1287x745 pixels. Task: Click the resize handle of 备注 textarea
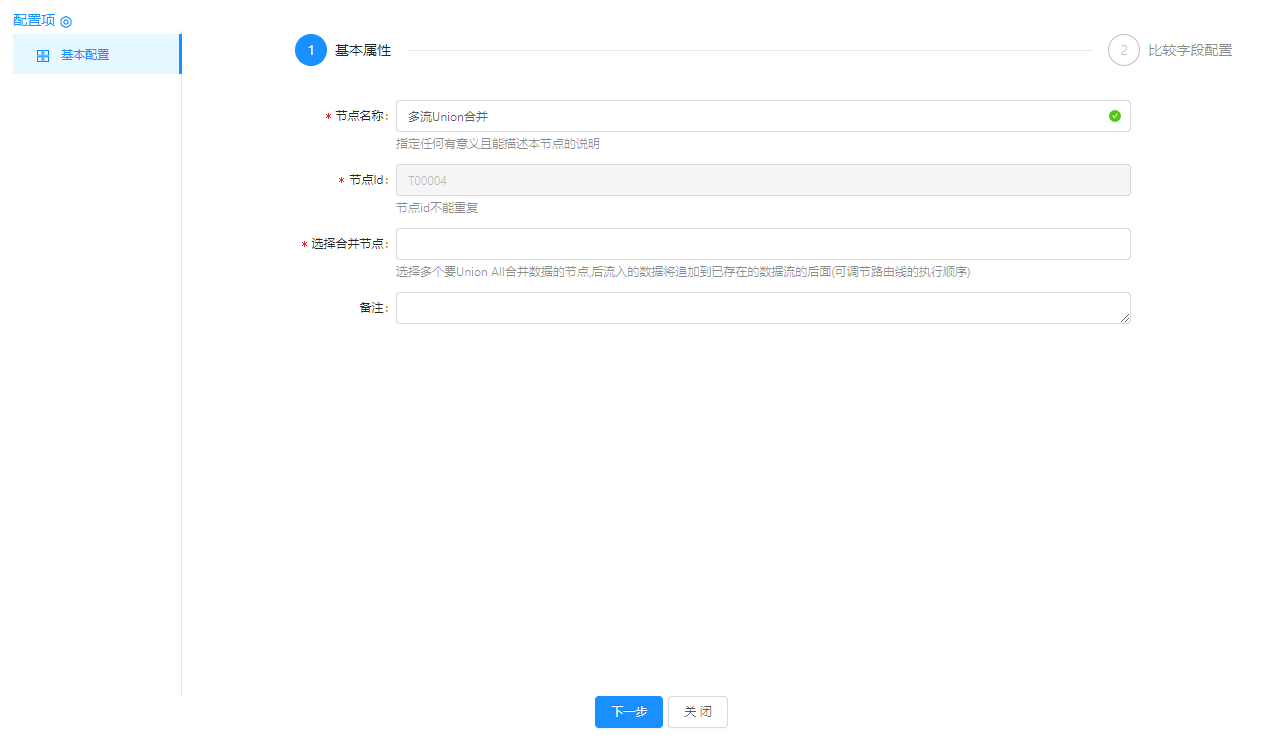pos(1125,318)
